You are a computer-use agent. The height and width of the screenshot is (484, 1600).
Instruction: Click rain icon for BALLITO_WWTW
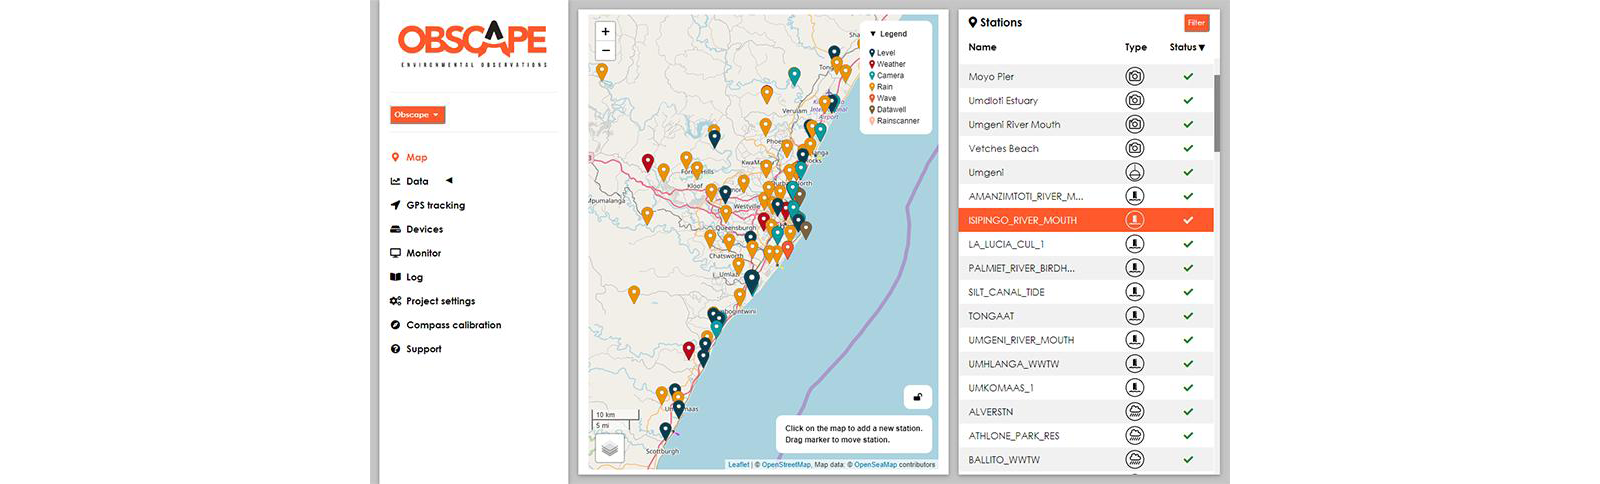1134,460
